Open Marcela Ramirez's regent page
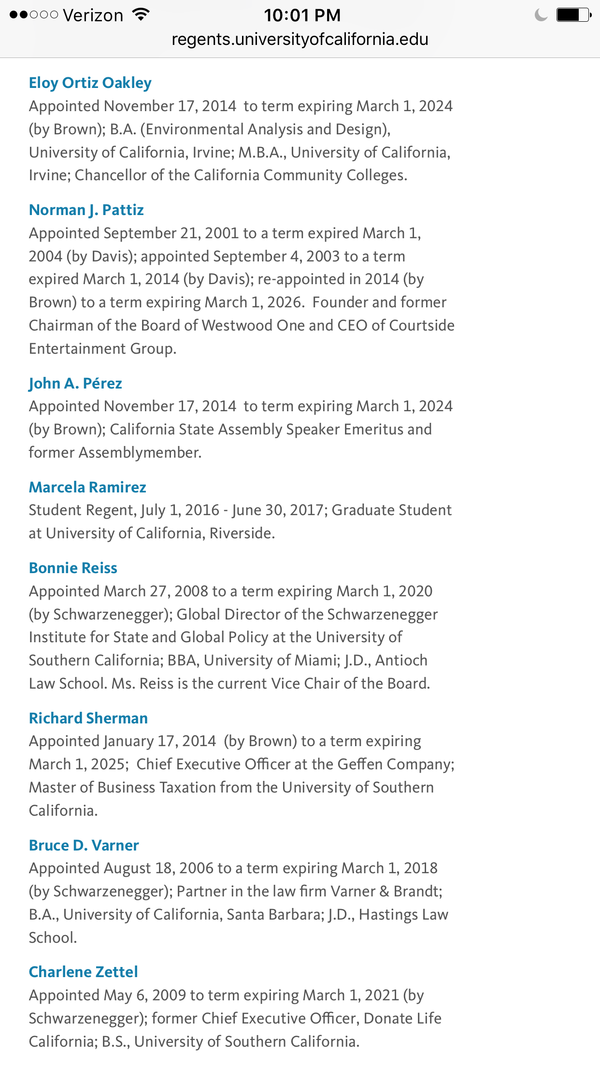Image resolution: width=600 pixels, height=1067 pixels. [87, 487]
